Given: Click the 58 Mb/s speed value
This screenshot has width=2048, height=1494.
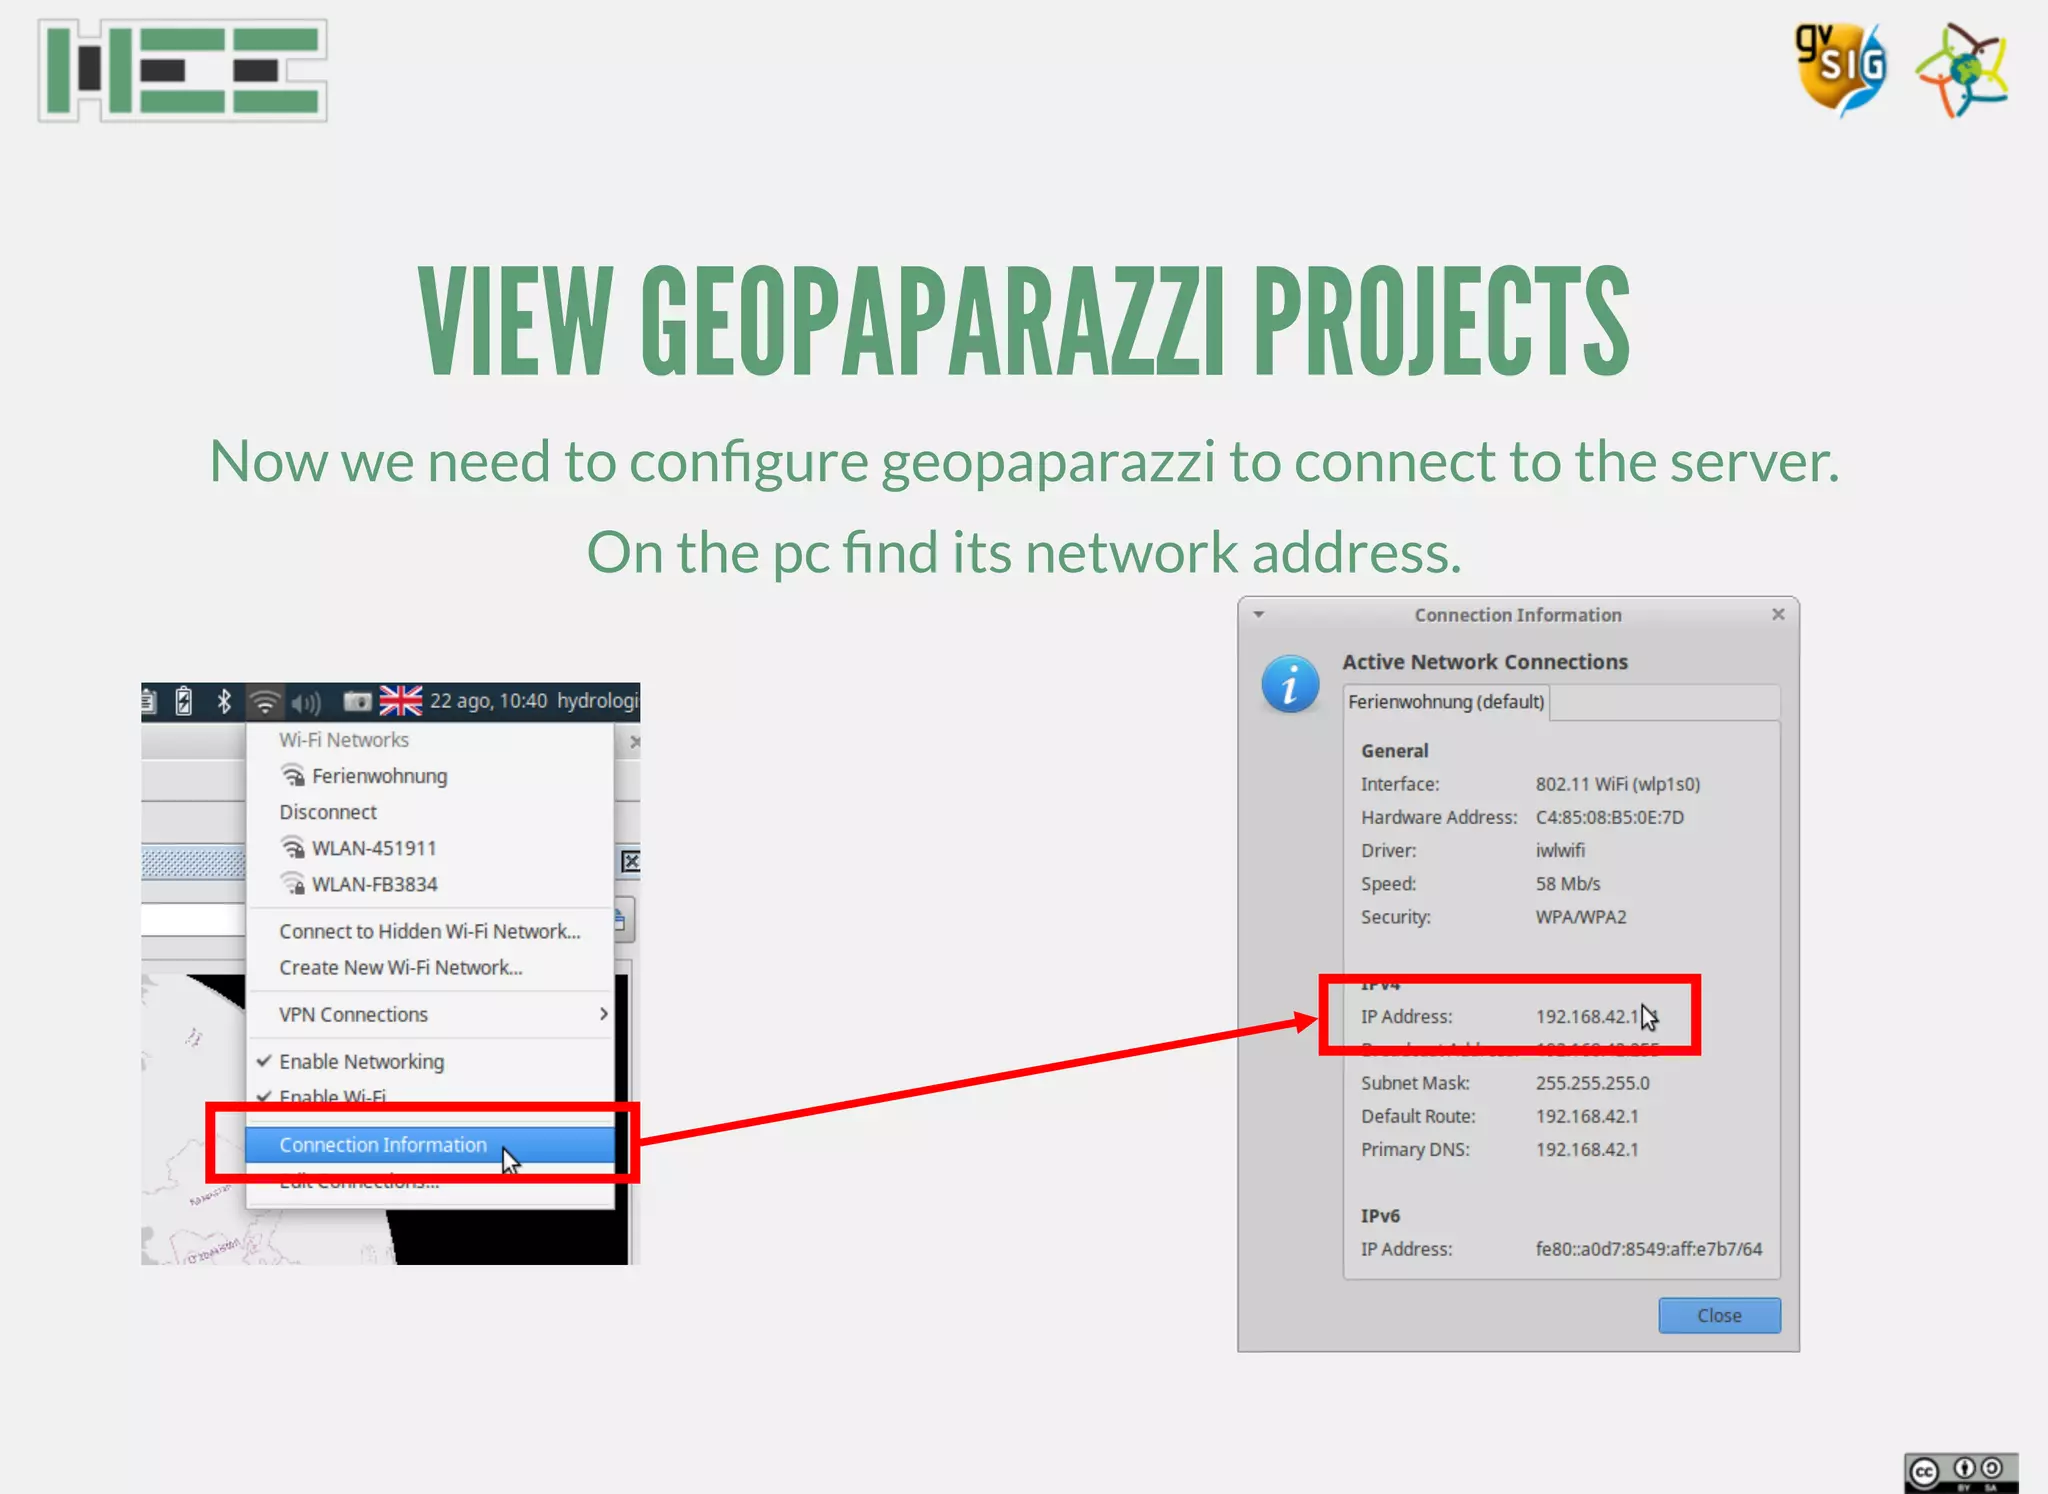Looking at the screenshot, I should 1568,884.
